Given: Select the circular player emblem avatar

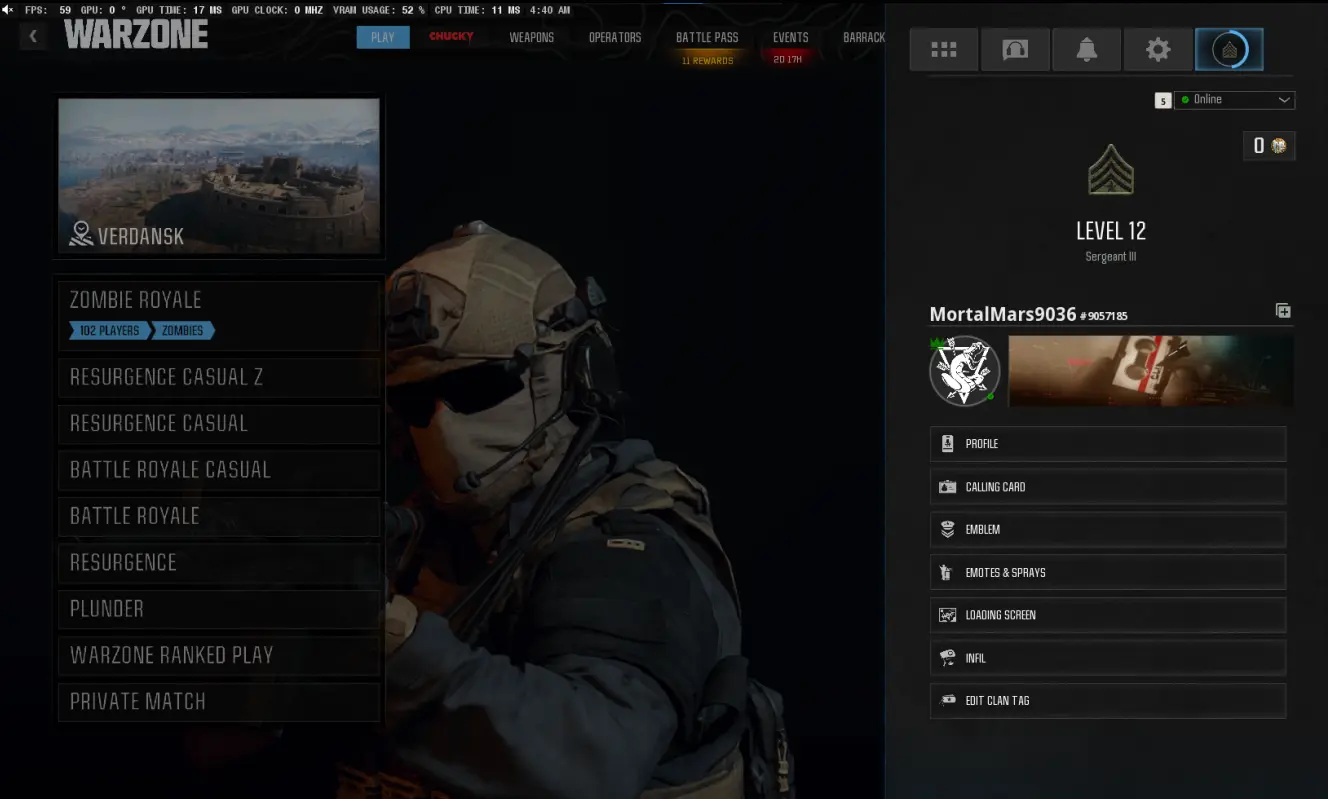Looking at the screenshot, I should (x=964, y=371).
